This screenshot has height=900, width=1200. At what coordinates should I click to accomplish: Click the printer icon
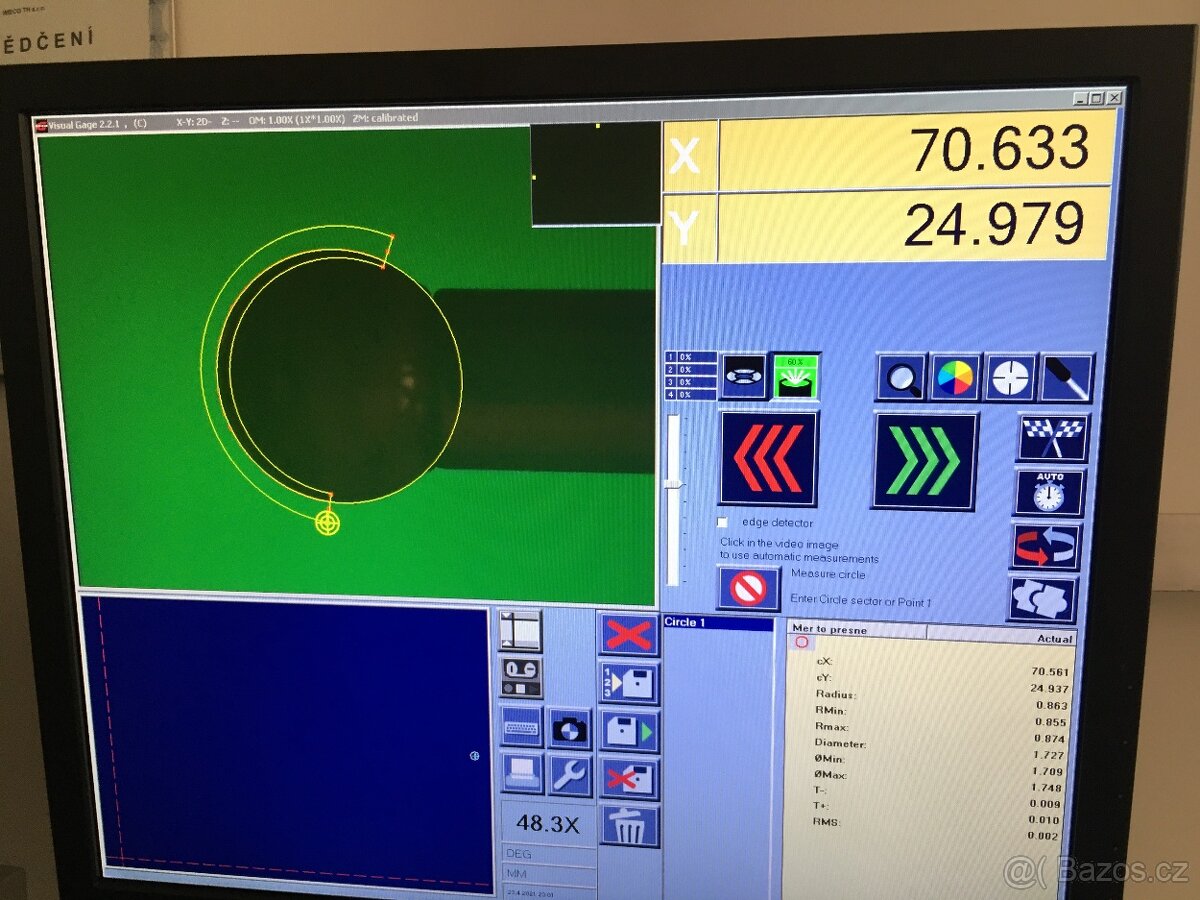(522, 774)
